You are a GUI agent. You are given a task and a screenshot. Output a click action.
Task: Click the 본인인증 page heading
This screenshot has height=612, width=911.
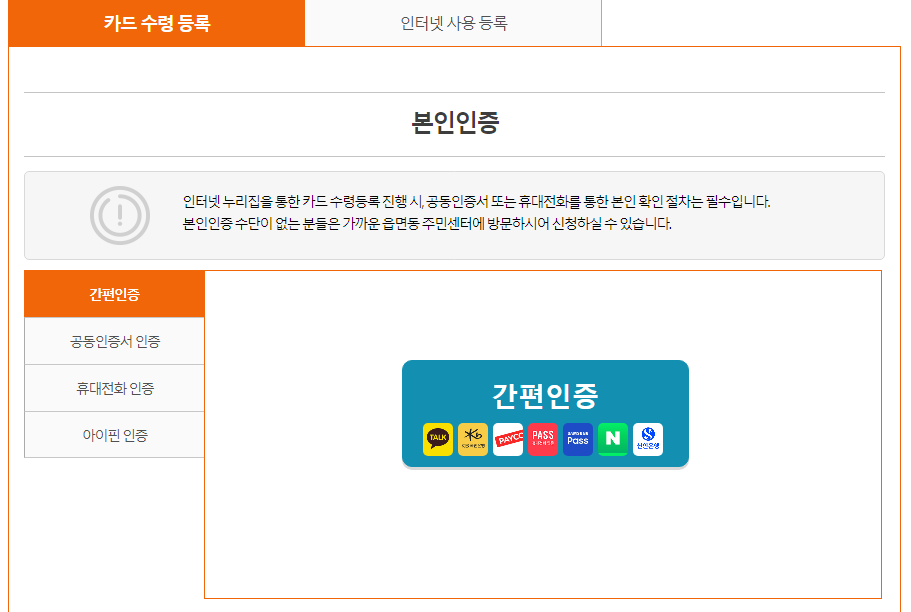pyautogui.click(x=455, y=124)
